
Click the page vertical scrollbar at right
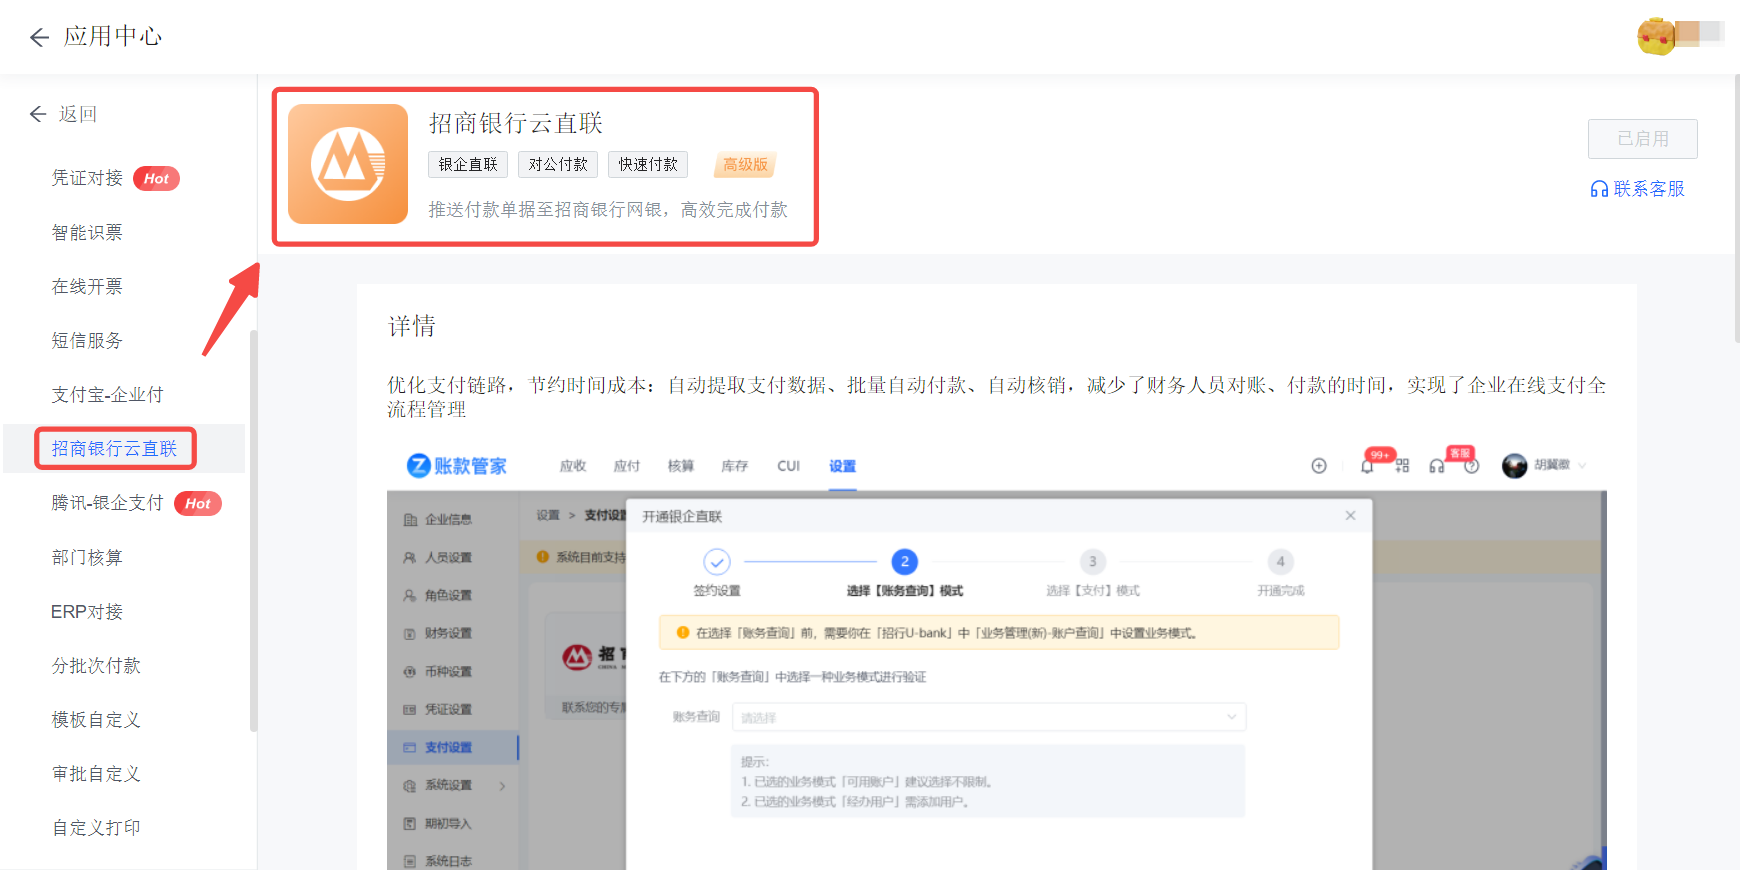pyautogui.click(x=1736, y=210)
